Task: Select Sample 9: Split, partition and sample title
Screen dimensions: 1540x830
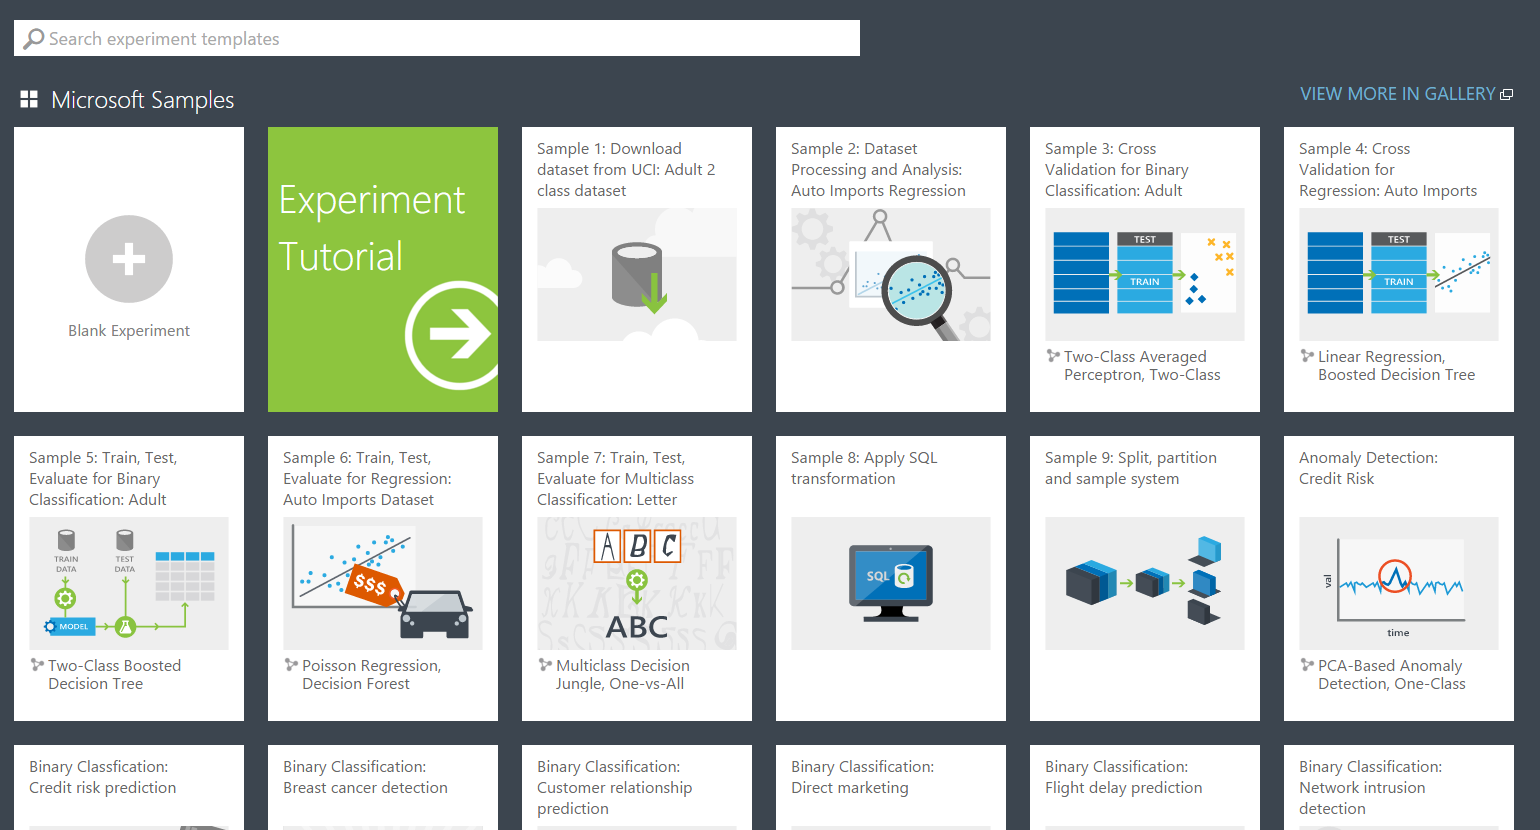Action: [x=1131, y=468]
